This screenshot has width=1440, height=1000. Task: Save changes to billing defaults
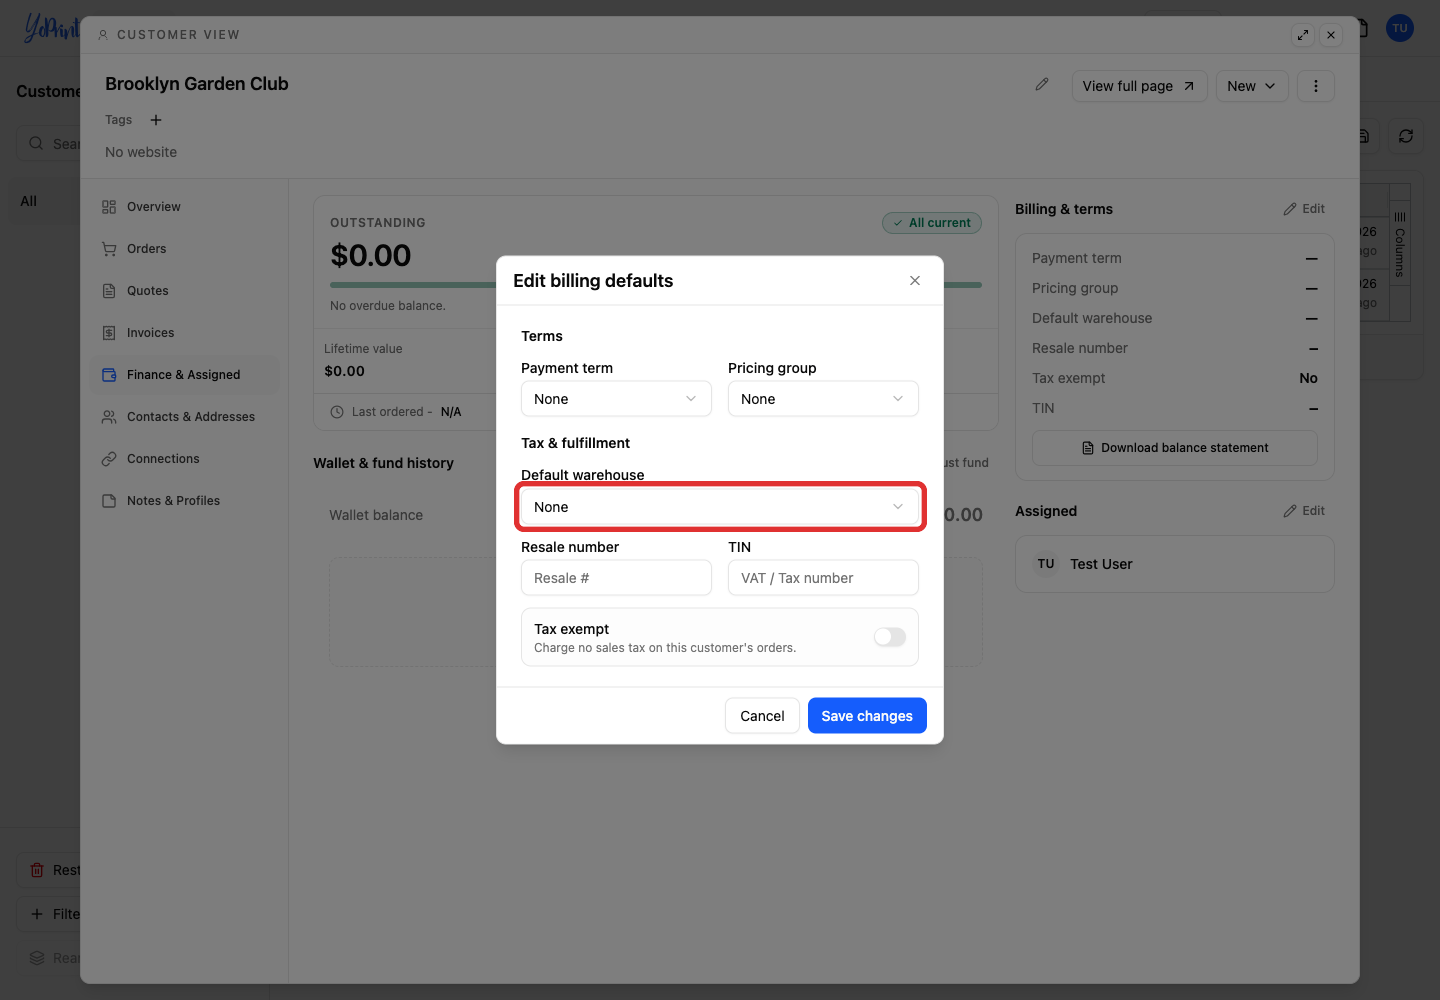[x=867, y=716]
